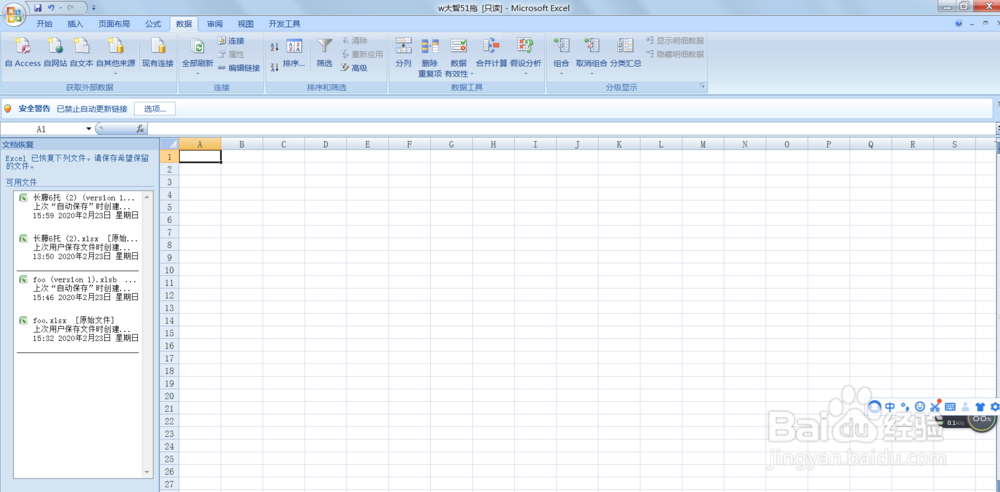
Task: Click the security warning shield icon
Action: [x=8, y=109]
